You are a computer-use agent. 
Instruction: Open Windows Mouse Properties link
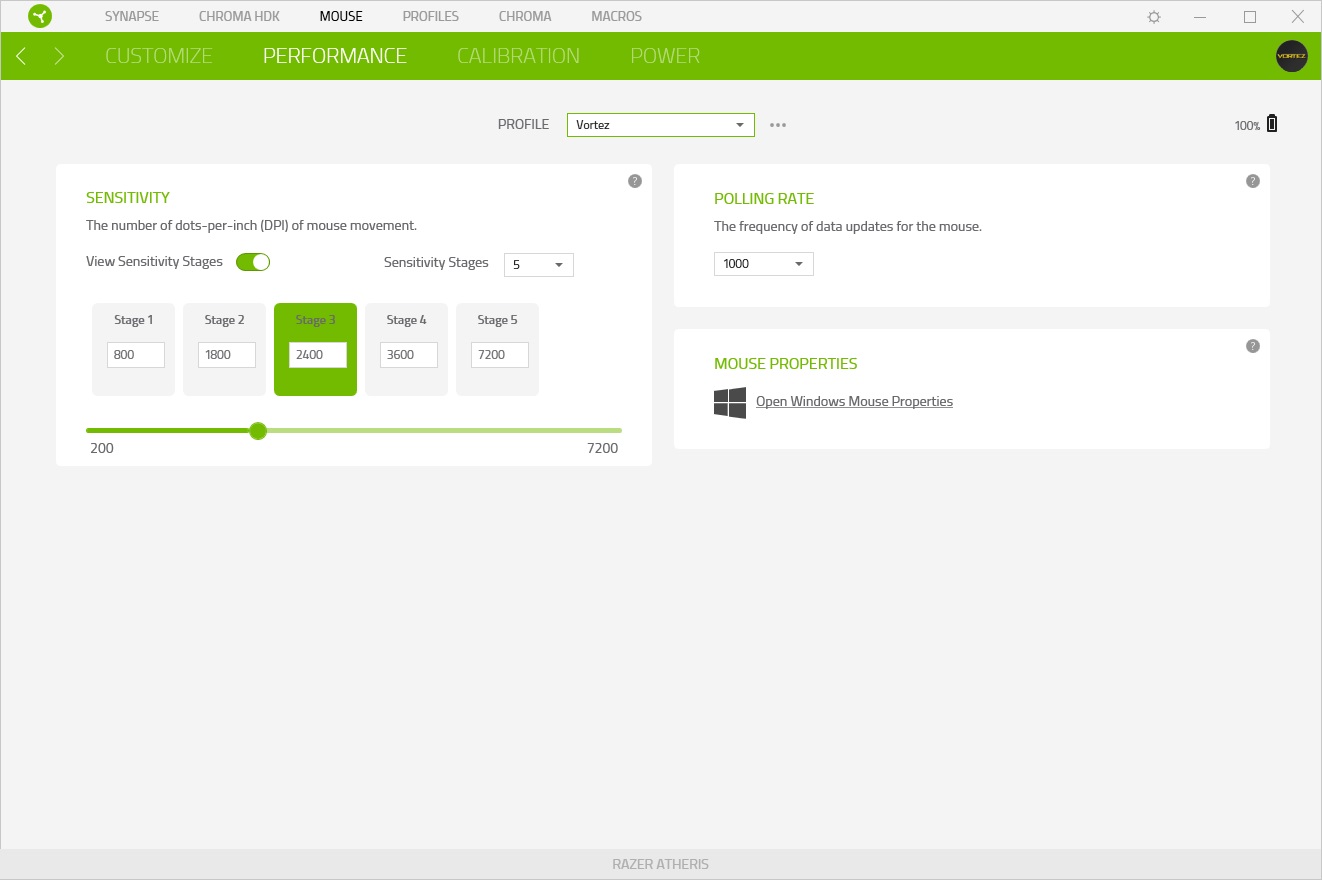854,402
